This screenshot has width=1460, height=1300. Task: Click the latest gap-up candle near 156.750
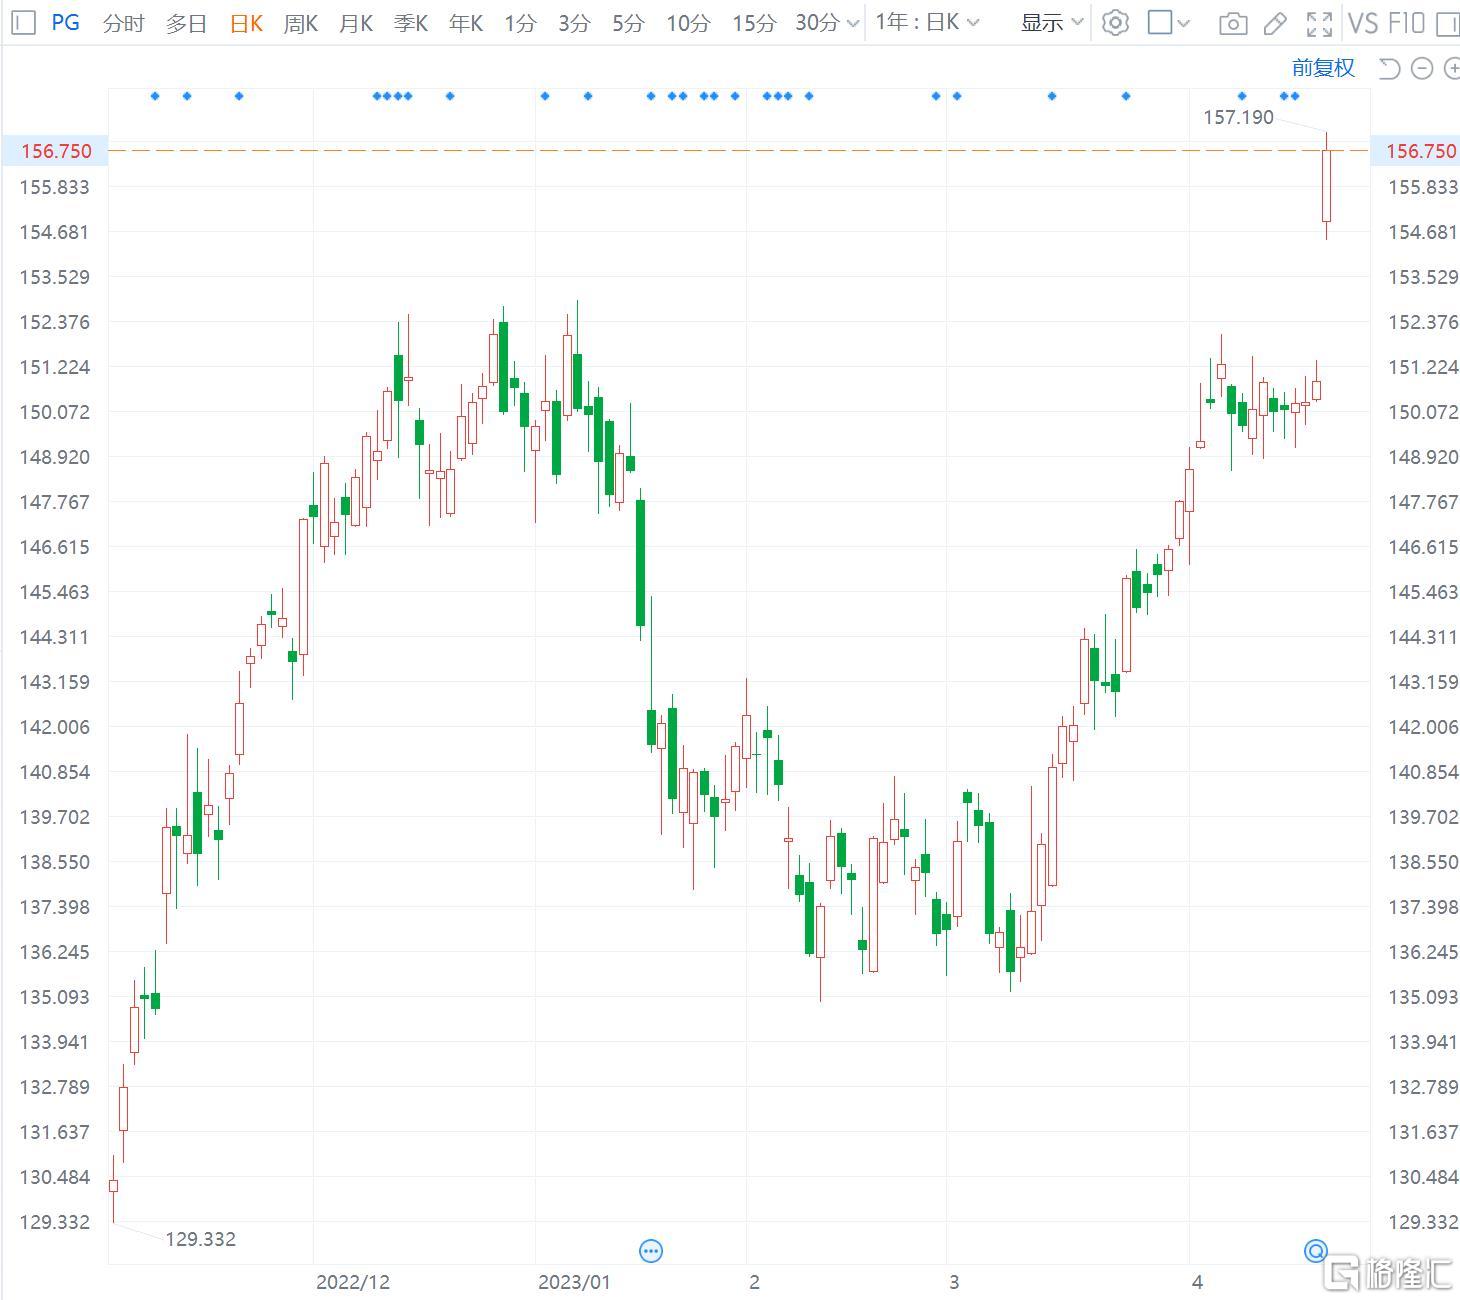point(1327,186)
